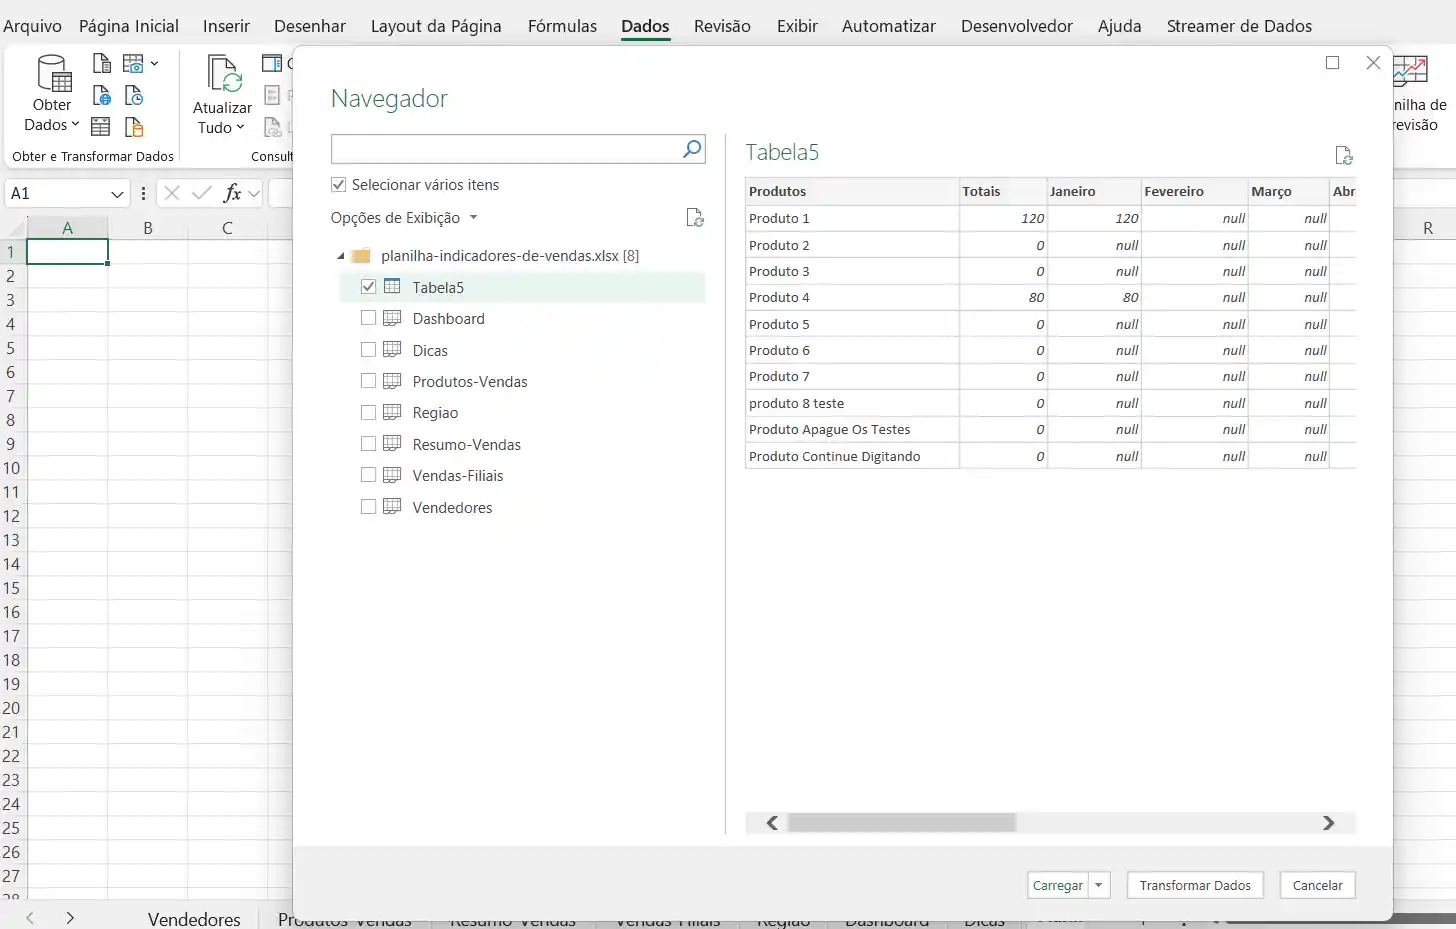The height and width of the screenshot is (929, 1456).
Task: Check the Dashboard checkbox
Action: pos(368,318)
